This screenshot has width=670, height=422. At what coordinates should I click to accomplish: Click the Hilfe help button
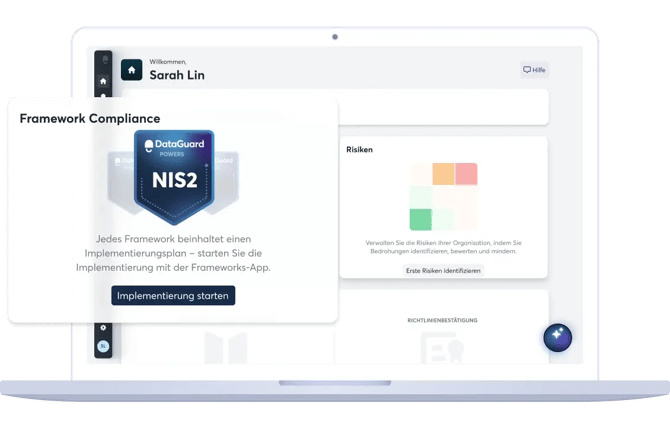(x=535, y=70)
